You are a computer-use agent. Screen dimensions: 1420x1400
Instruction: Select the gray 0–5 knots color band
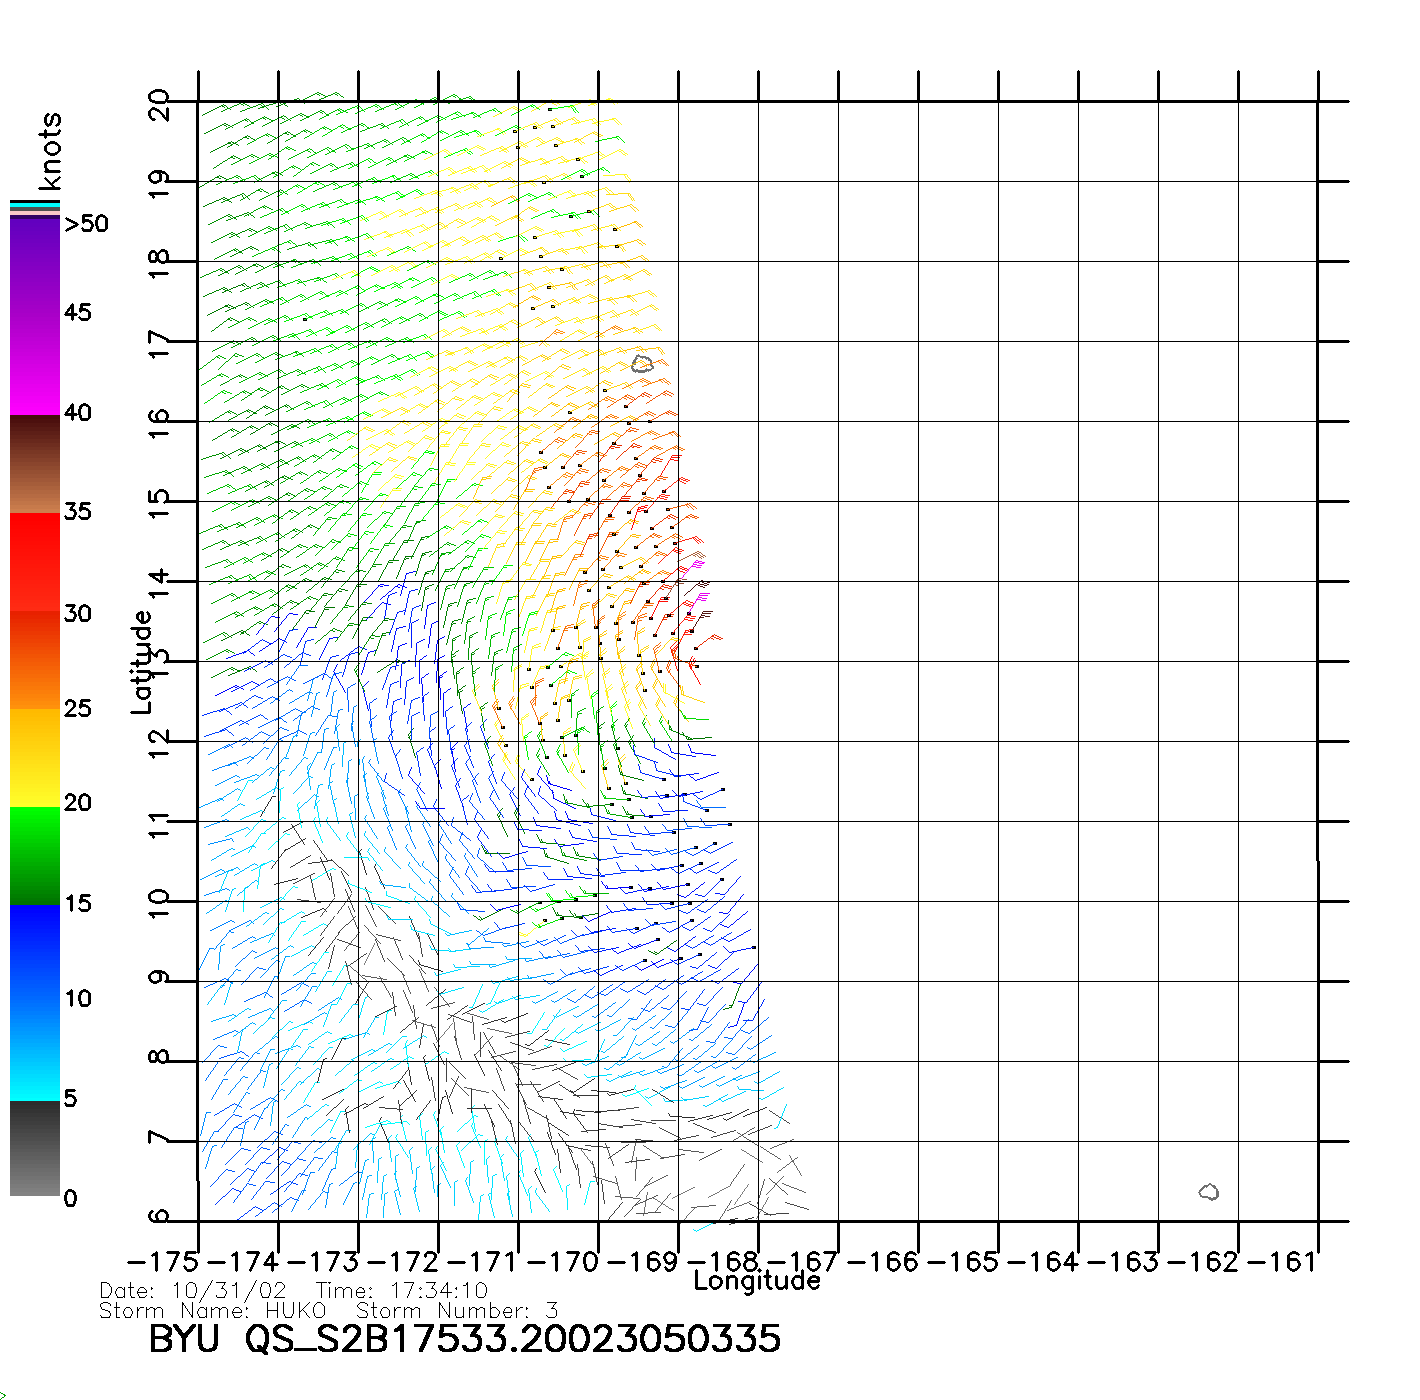tap(35, 1148)
